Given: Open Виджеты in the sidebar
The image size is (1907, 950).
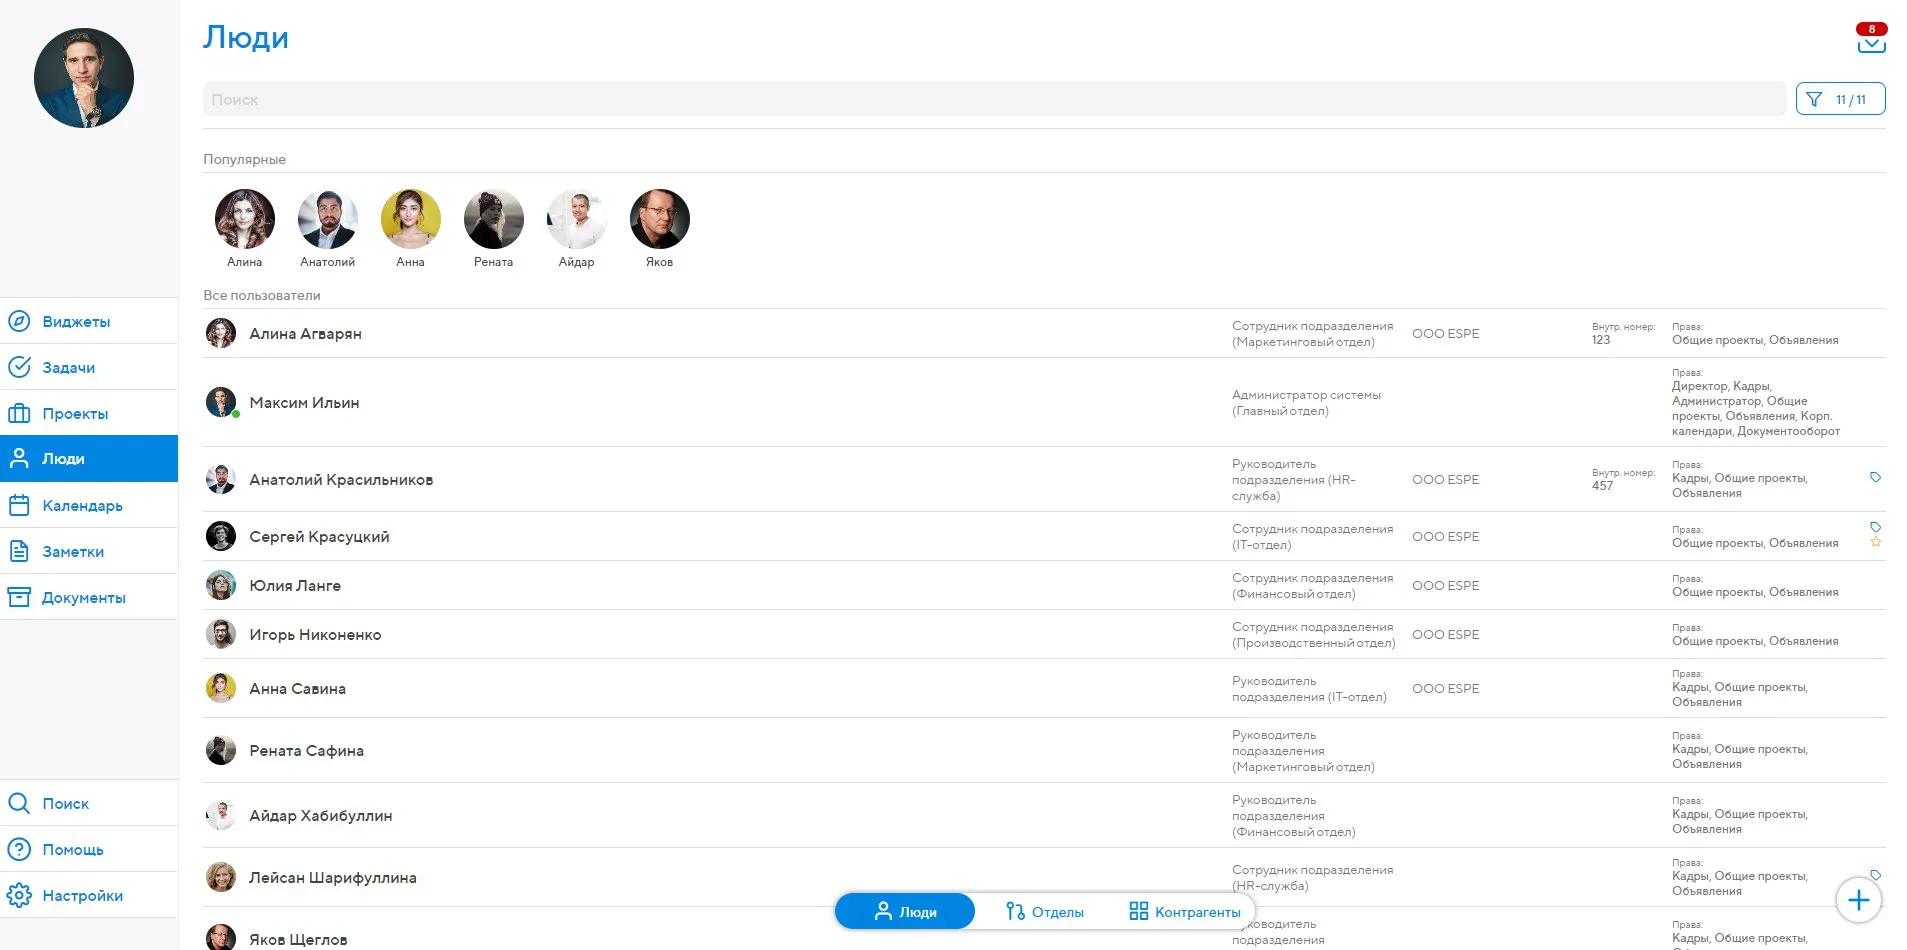Looking at the screenshot, I should (x=76, y=322).
